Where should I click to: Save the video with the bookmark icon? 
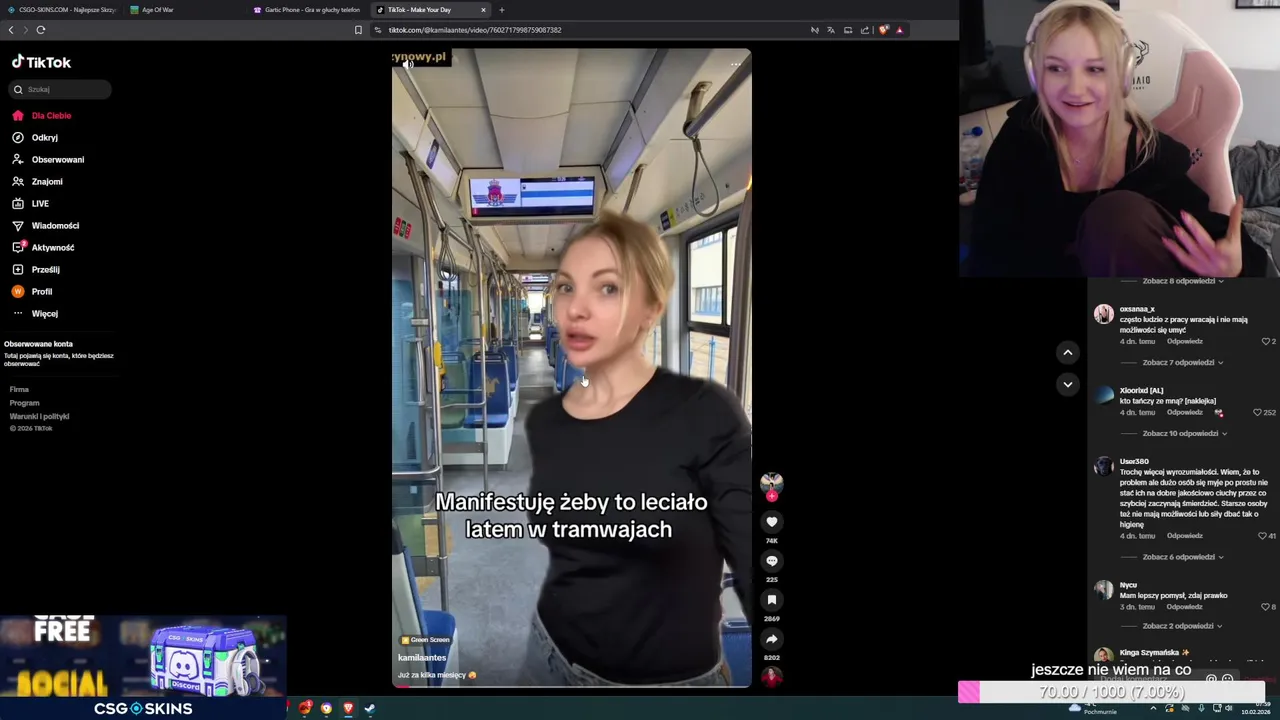pos(771,600)
